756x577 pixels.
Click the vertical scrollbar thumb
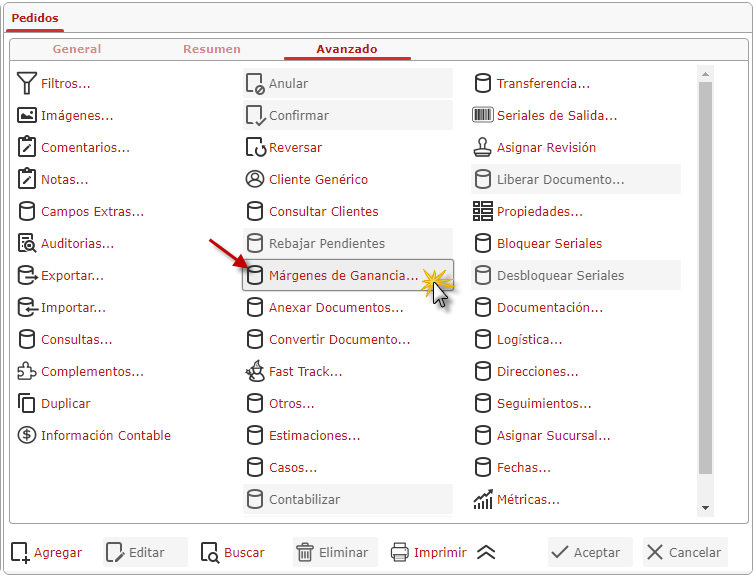(705, 278)
